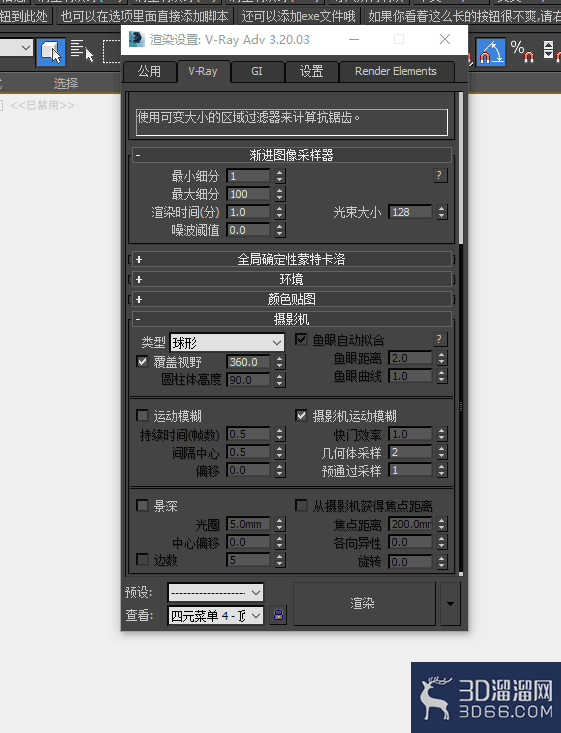
Task: Click the progressive sampler help button
Action: [x=439, y=176]
